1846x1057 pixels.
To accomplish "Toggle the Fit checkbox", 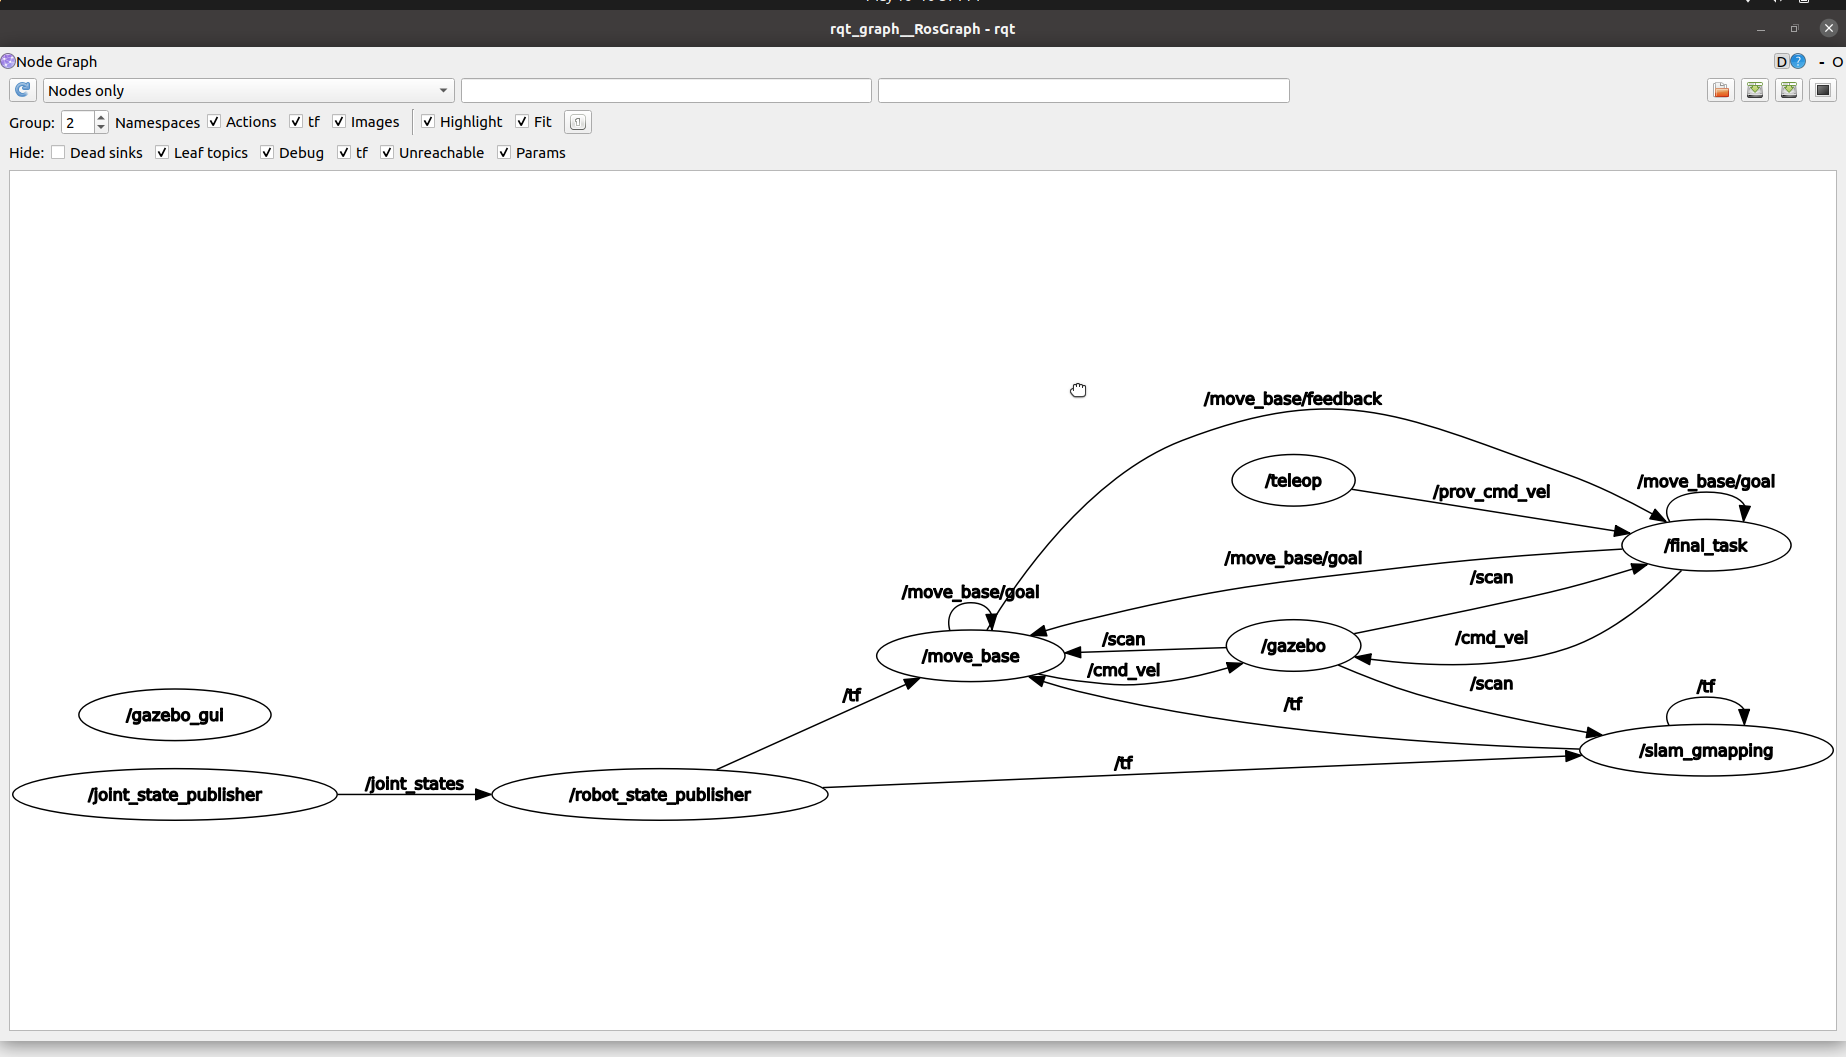I will point(522,121).
